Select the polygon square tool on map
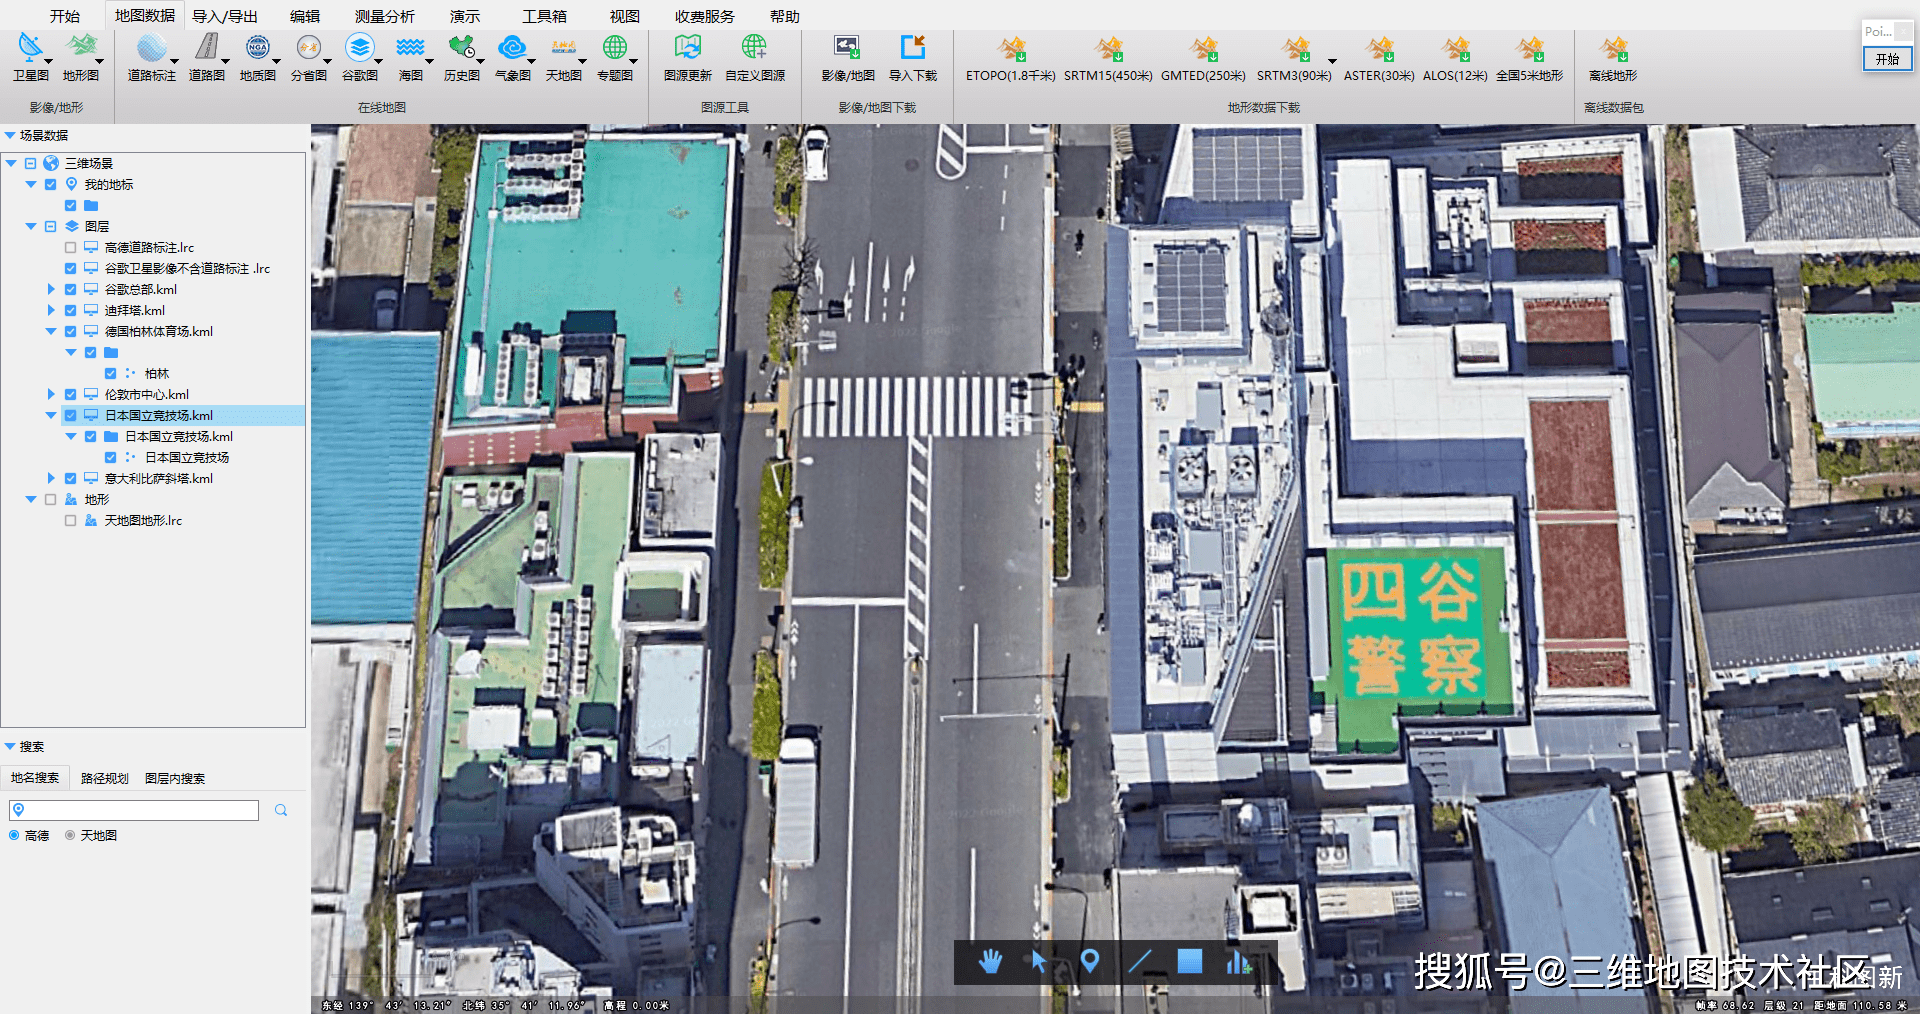The width and height of the screenshot is (1920, 1014). point(1190,962)
